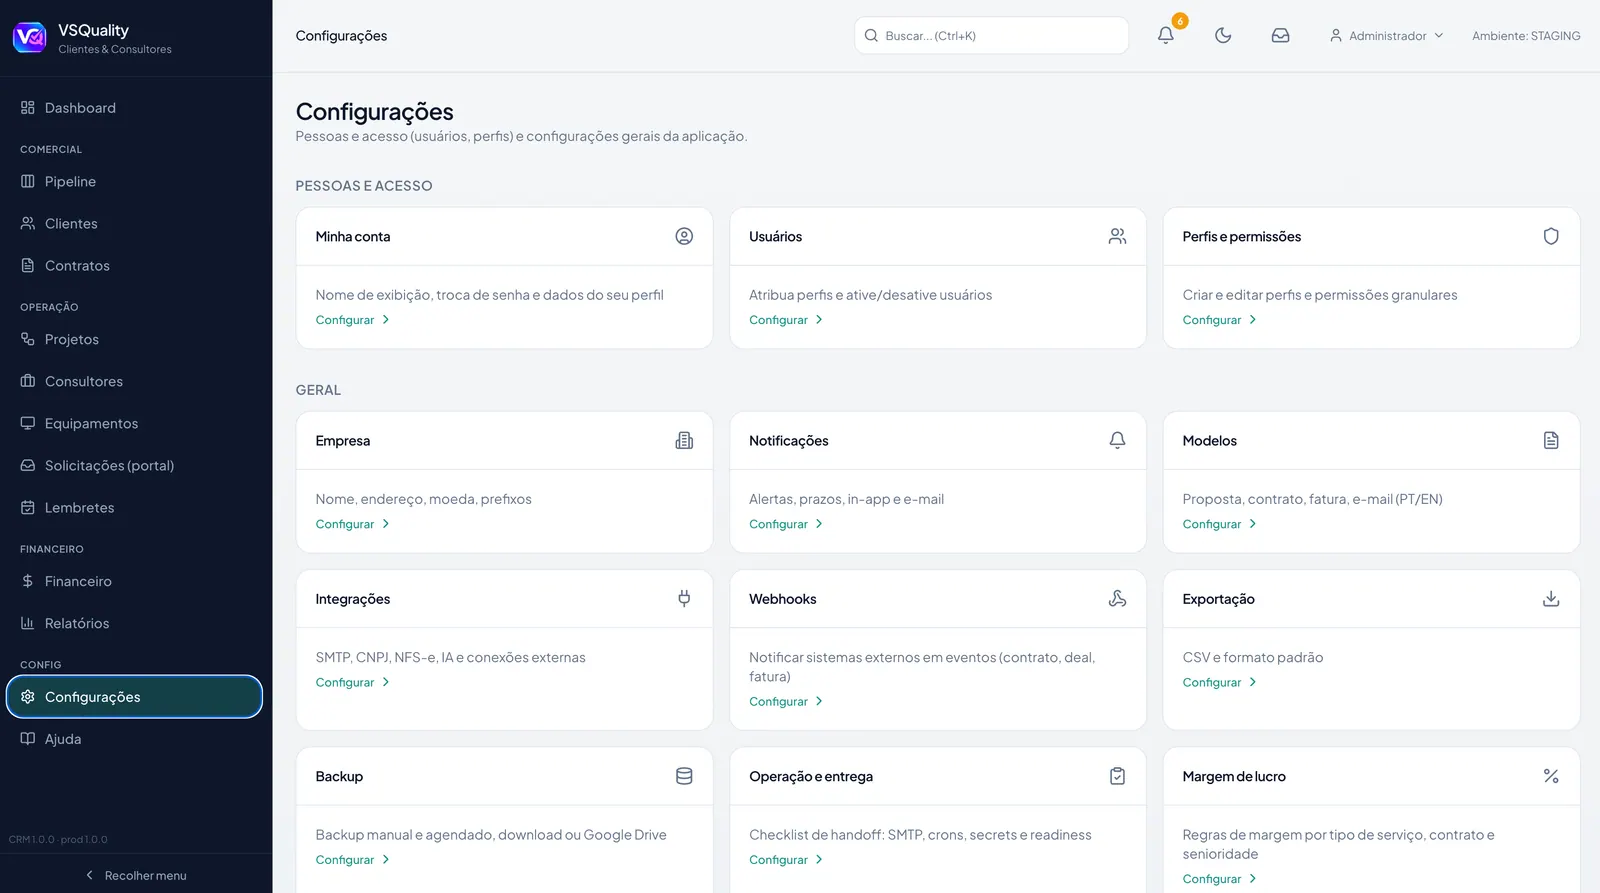Click the Operação e entrega clipboard icon
This screenshot has height=893, width=1600.
point(1117,776)
